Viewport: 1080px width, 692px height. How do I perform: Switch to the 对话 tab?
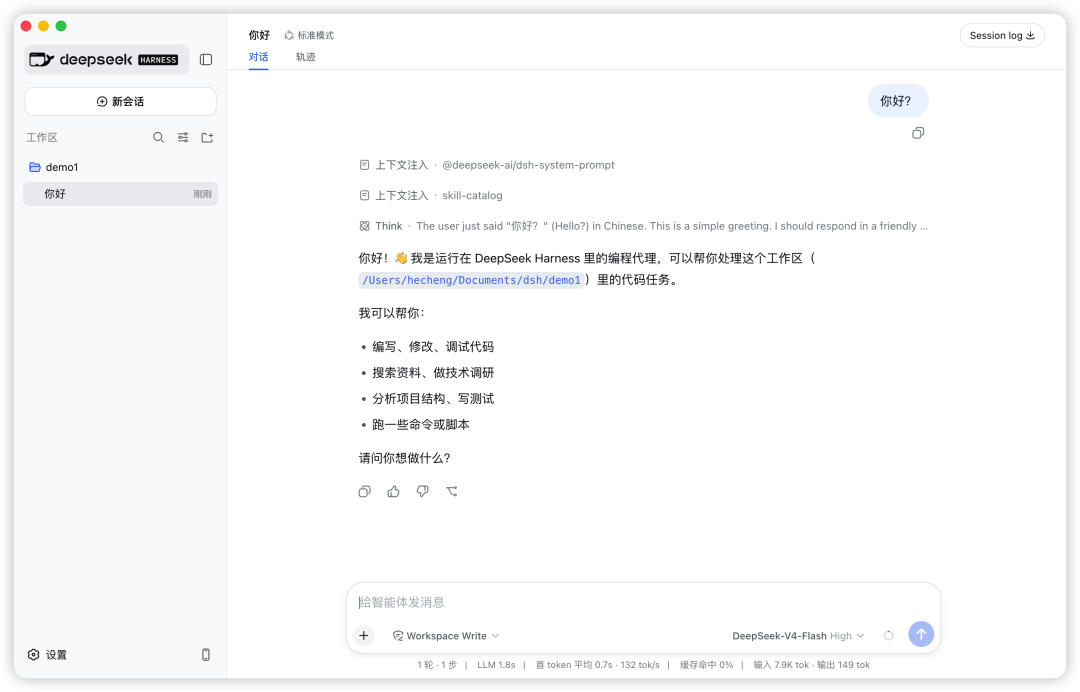coord(258,57)
